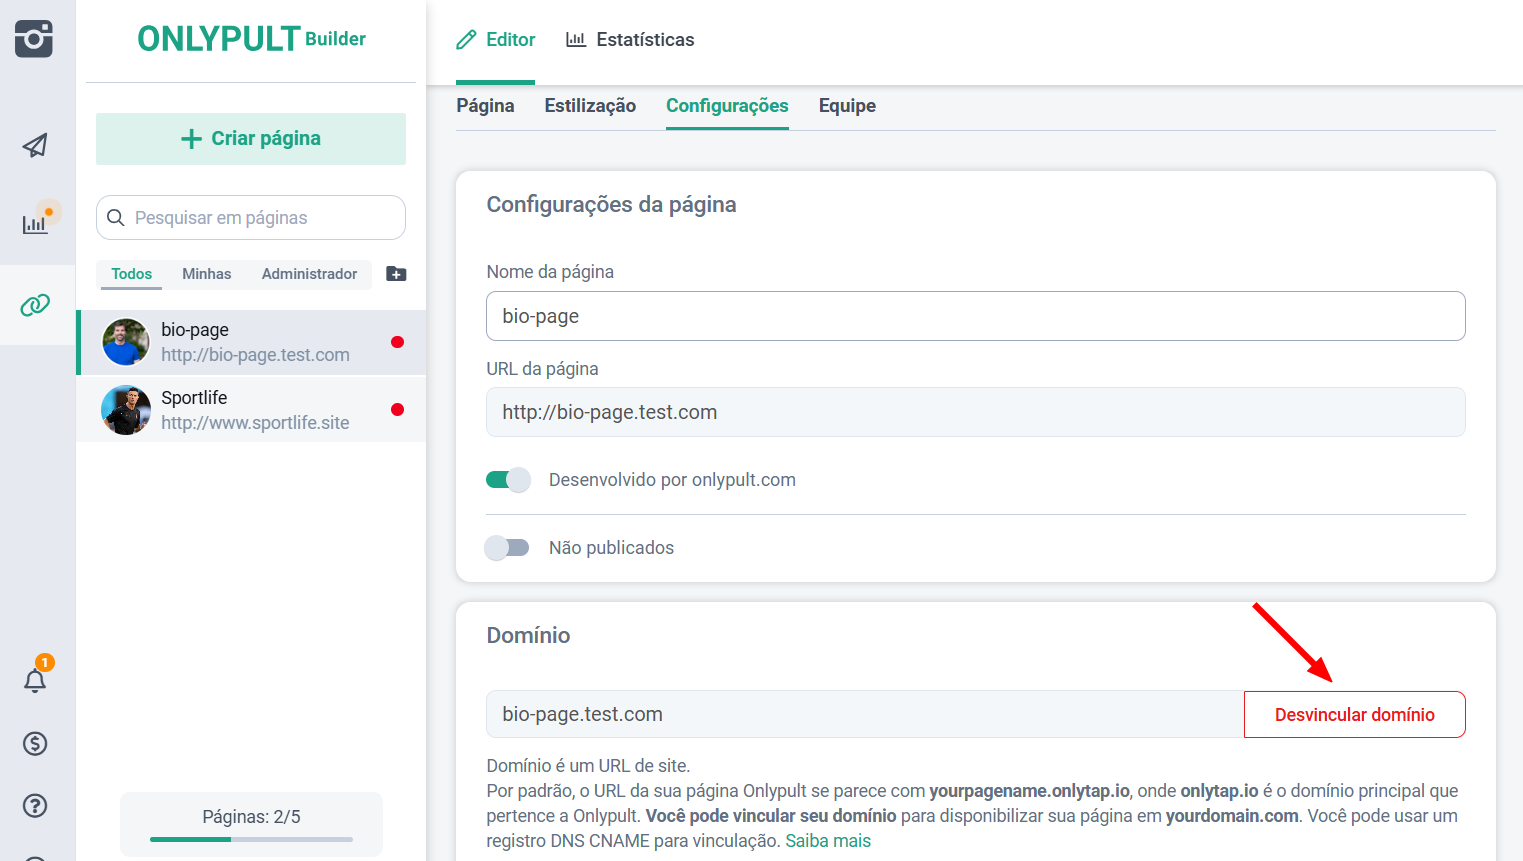Filter pages by Administrador
Viewport: 1523px width, 861px height.
309,274
